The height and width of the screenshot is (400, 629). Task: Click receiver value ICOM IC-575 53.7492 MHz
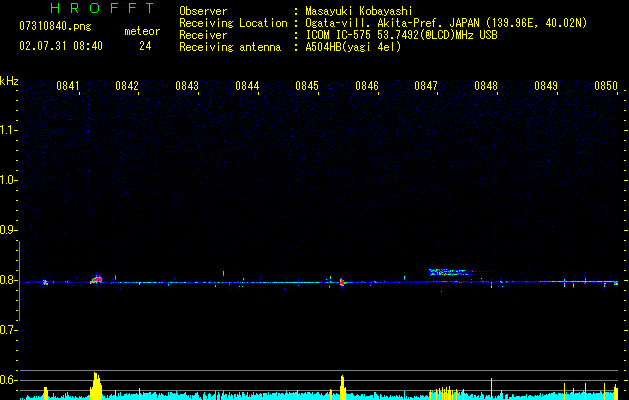click(x=401, y=35)
